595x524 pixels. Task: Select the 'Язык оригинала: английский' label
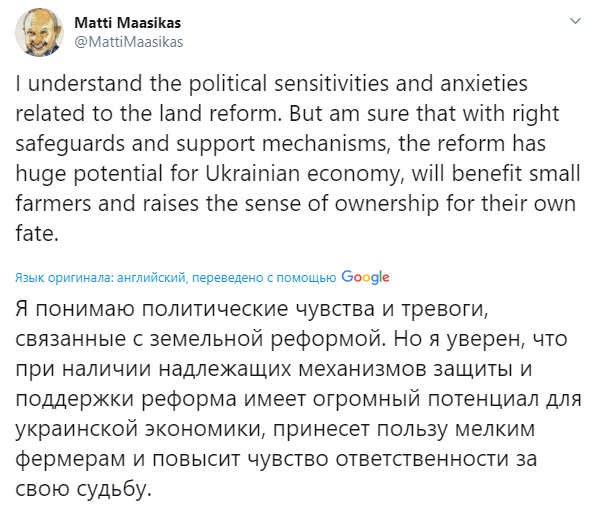pyautogui.click(x=100, y=278)
